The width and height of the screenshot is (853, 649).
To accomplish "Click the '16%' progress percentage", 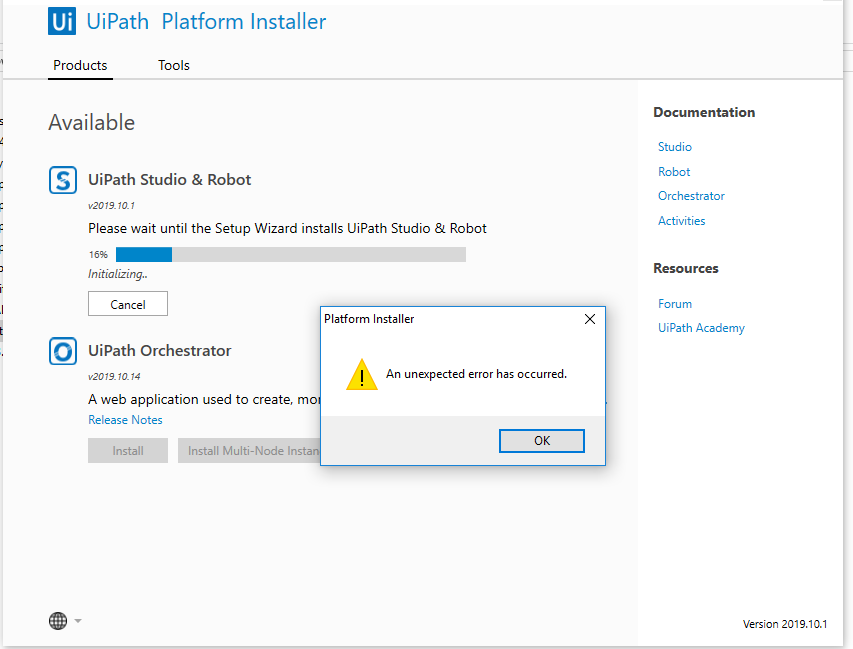I will click(x=98, y=255).
